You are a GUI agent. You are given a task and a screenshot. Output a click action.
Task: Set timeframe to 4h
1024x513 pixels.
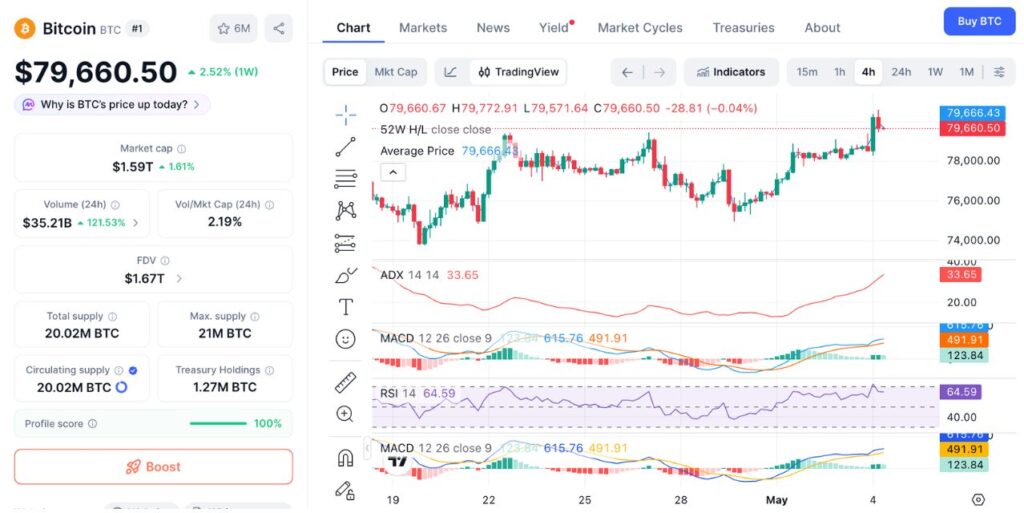pyautogui.click(x=869, y=72)
